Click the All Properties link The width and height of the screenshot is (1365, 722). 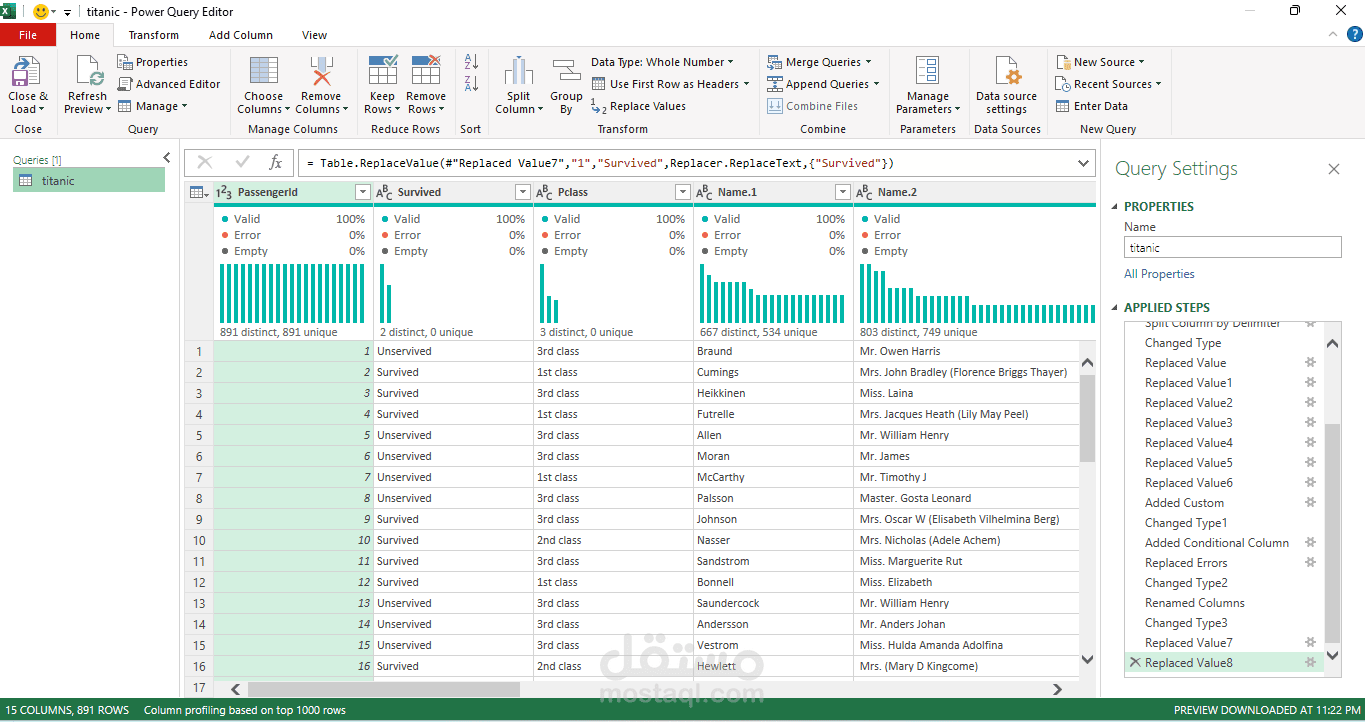point(1159,274)
